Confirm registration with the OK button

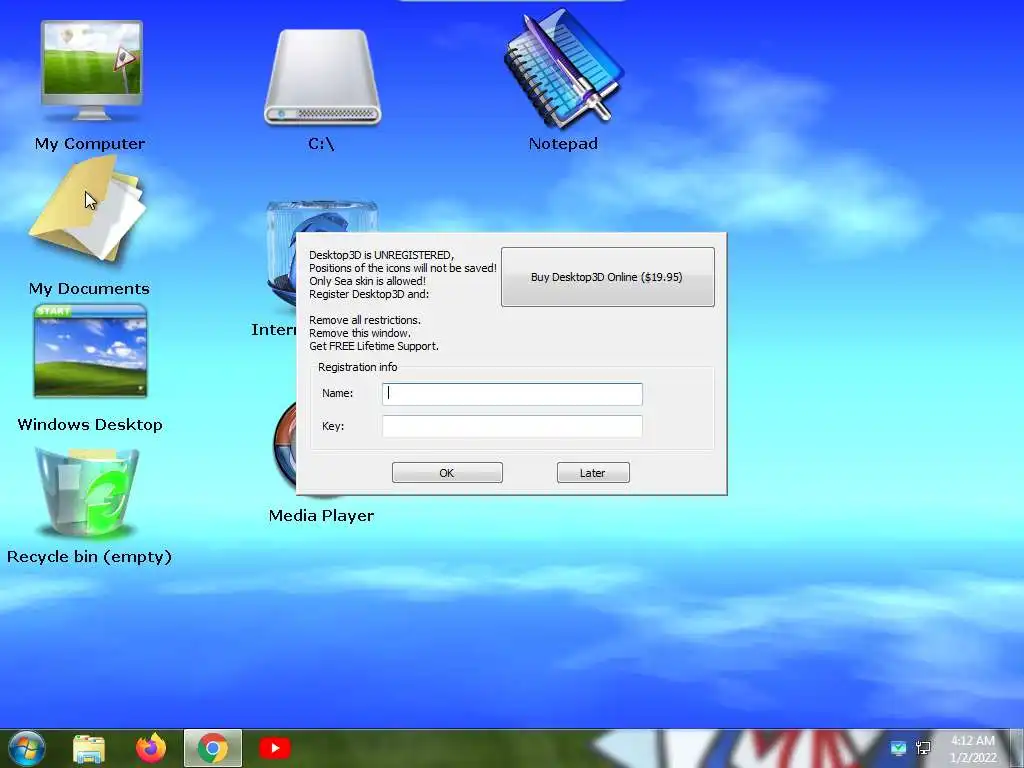(447, 473)
